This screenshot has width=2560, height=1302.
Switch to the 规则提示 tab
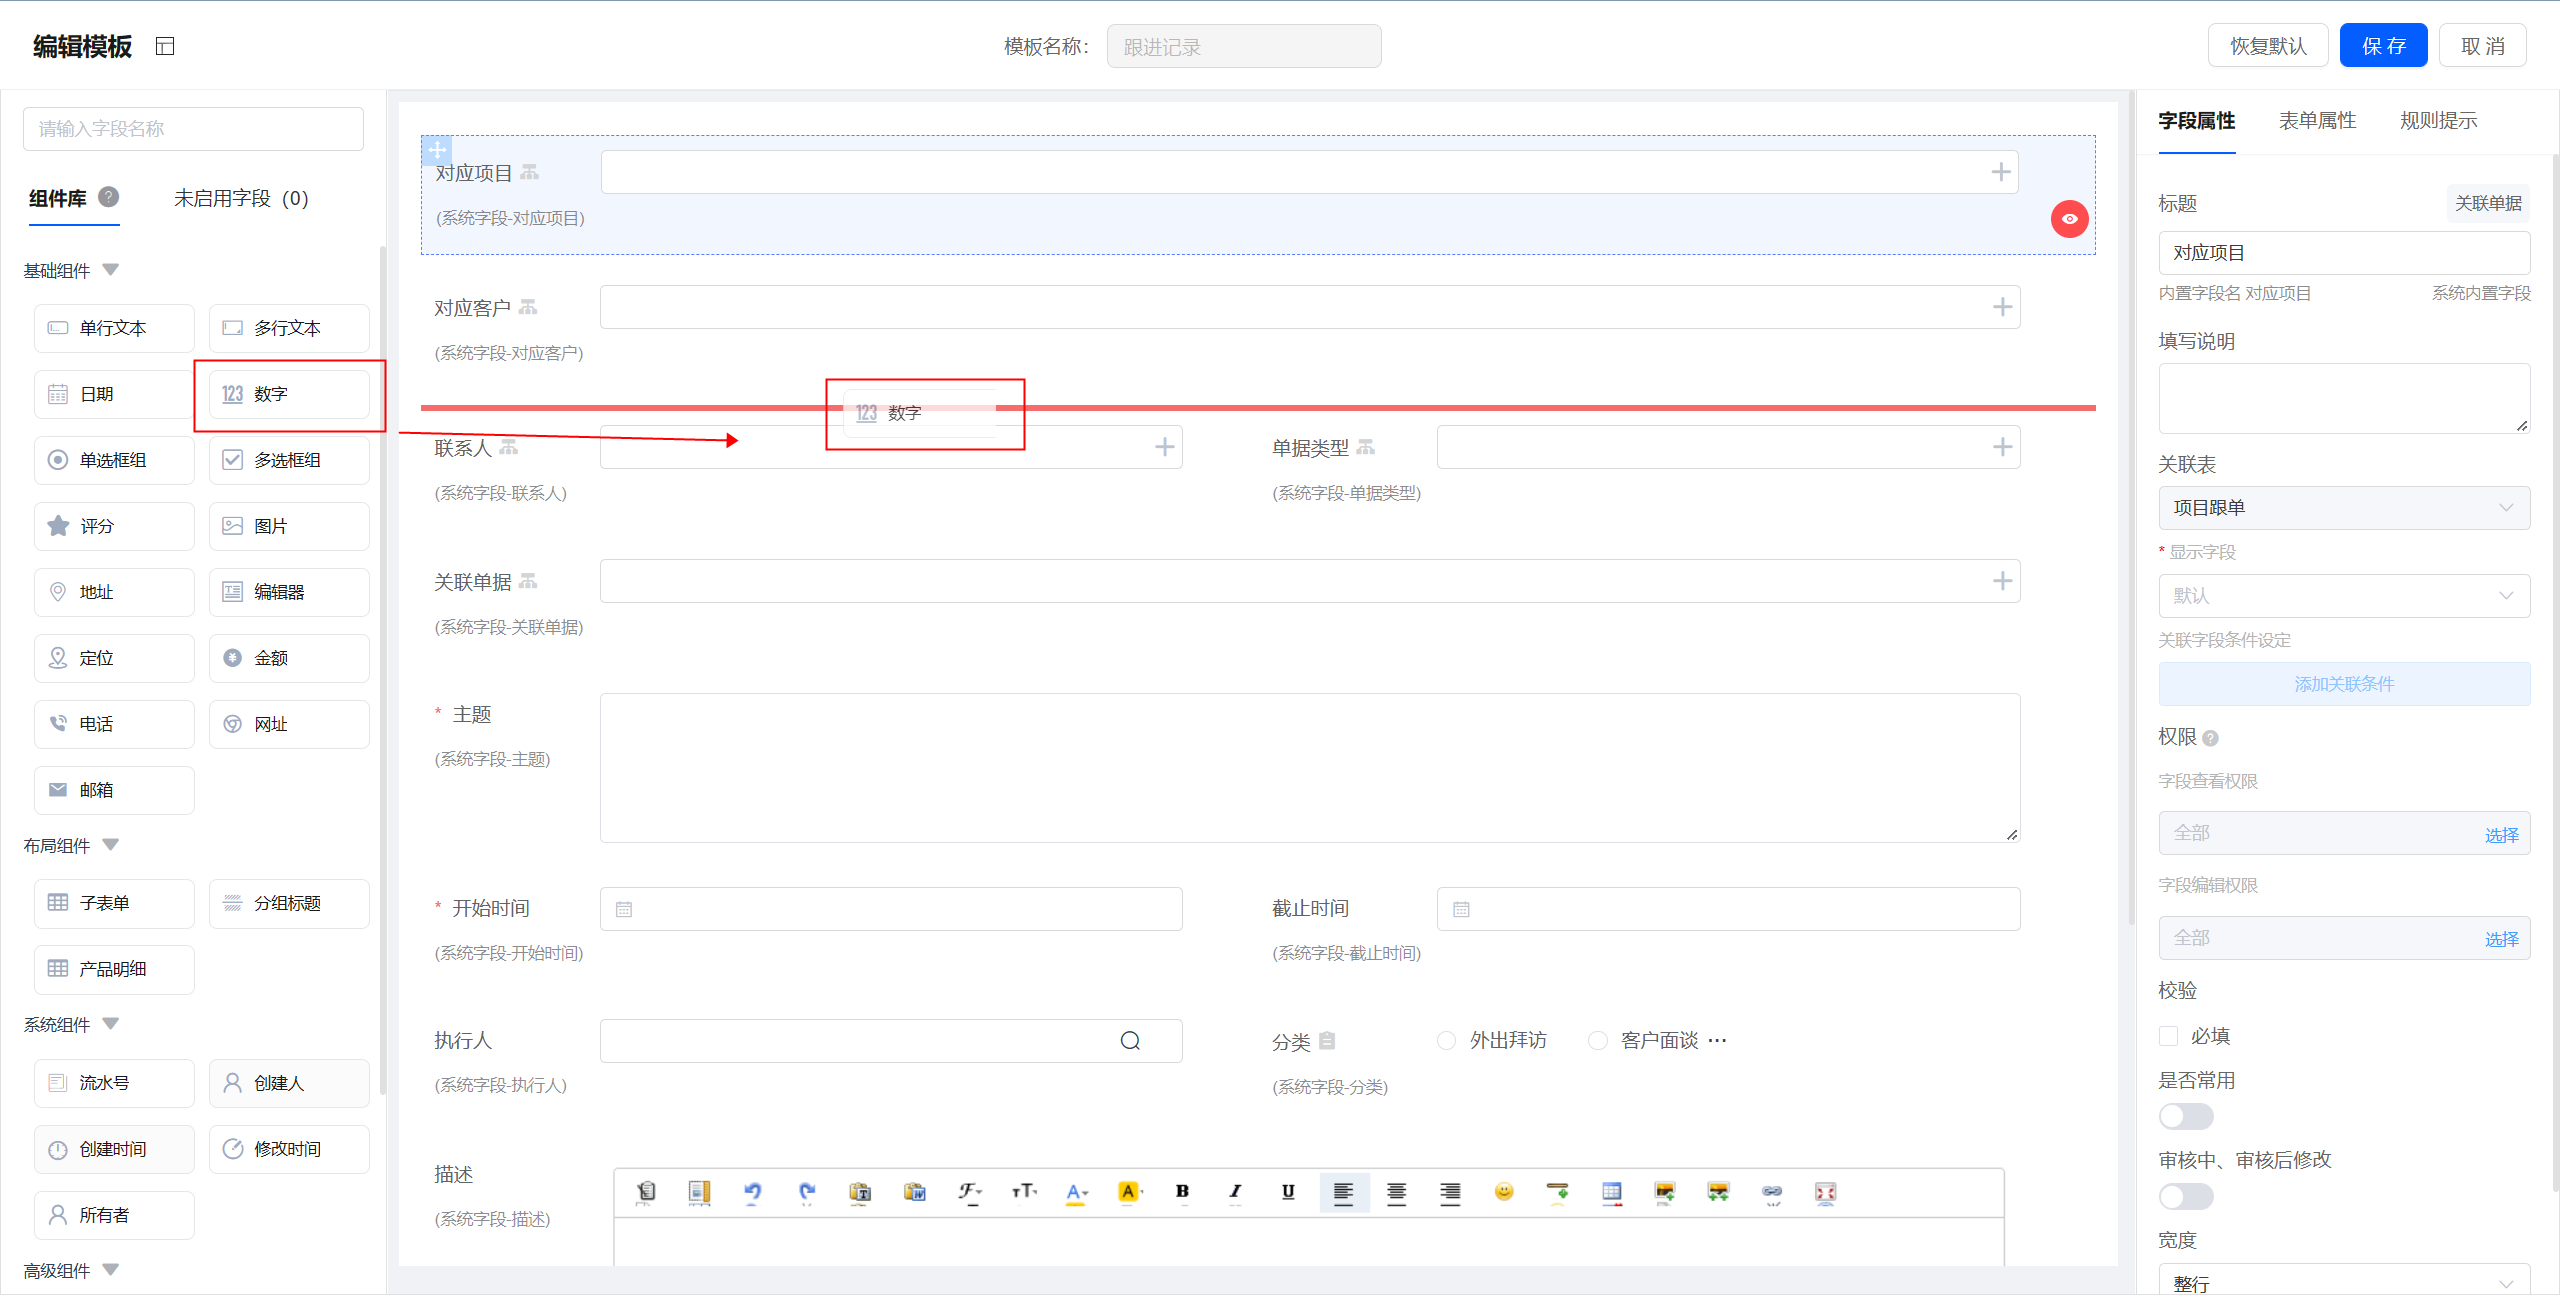click(2438, 121)
